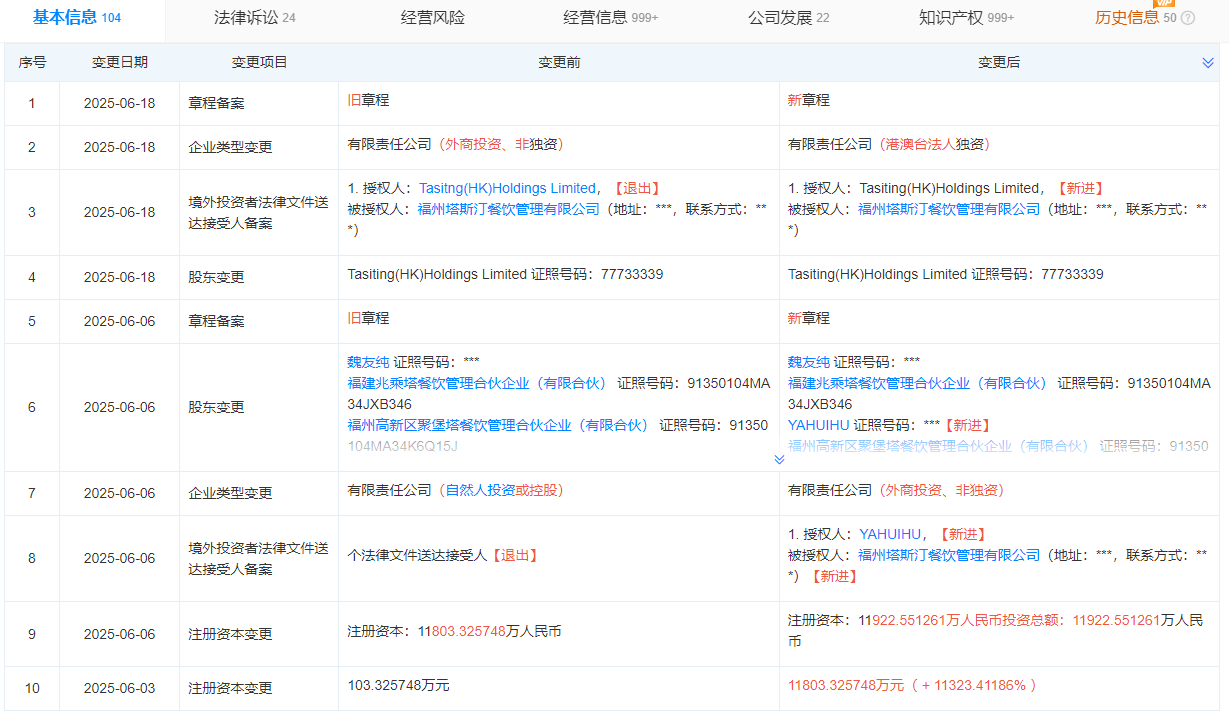Click sequence number 7 cell
Viewport: 1229px width, 719px height.
click(32, 493)
